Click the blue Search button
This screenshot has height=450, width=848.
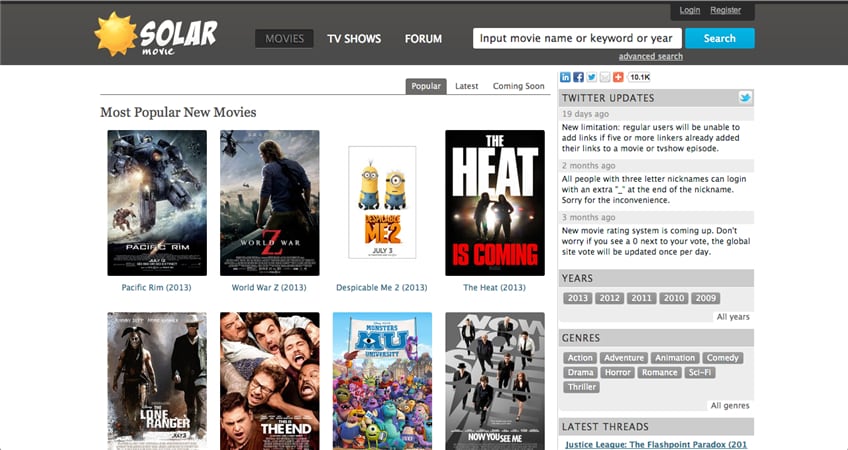pos(720,38)
